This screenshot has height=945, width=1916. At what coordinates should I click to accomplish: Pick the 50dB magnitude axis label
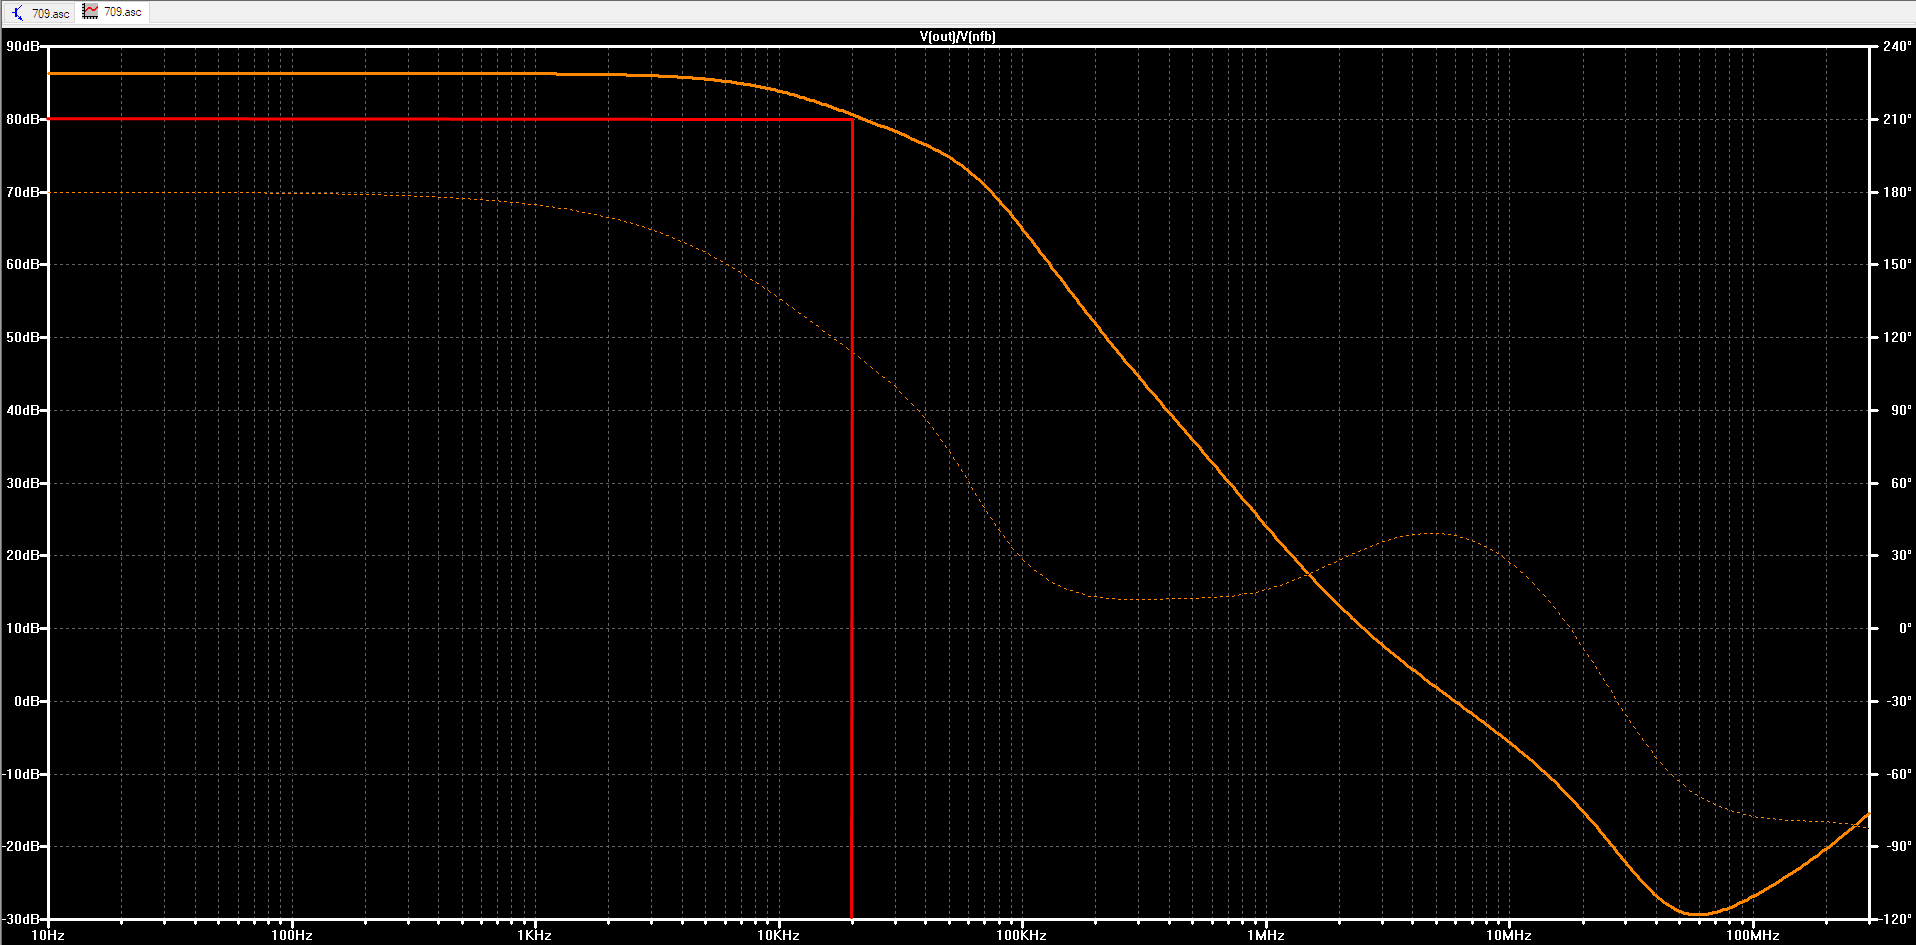tap(23, 338)
